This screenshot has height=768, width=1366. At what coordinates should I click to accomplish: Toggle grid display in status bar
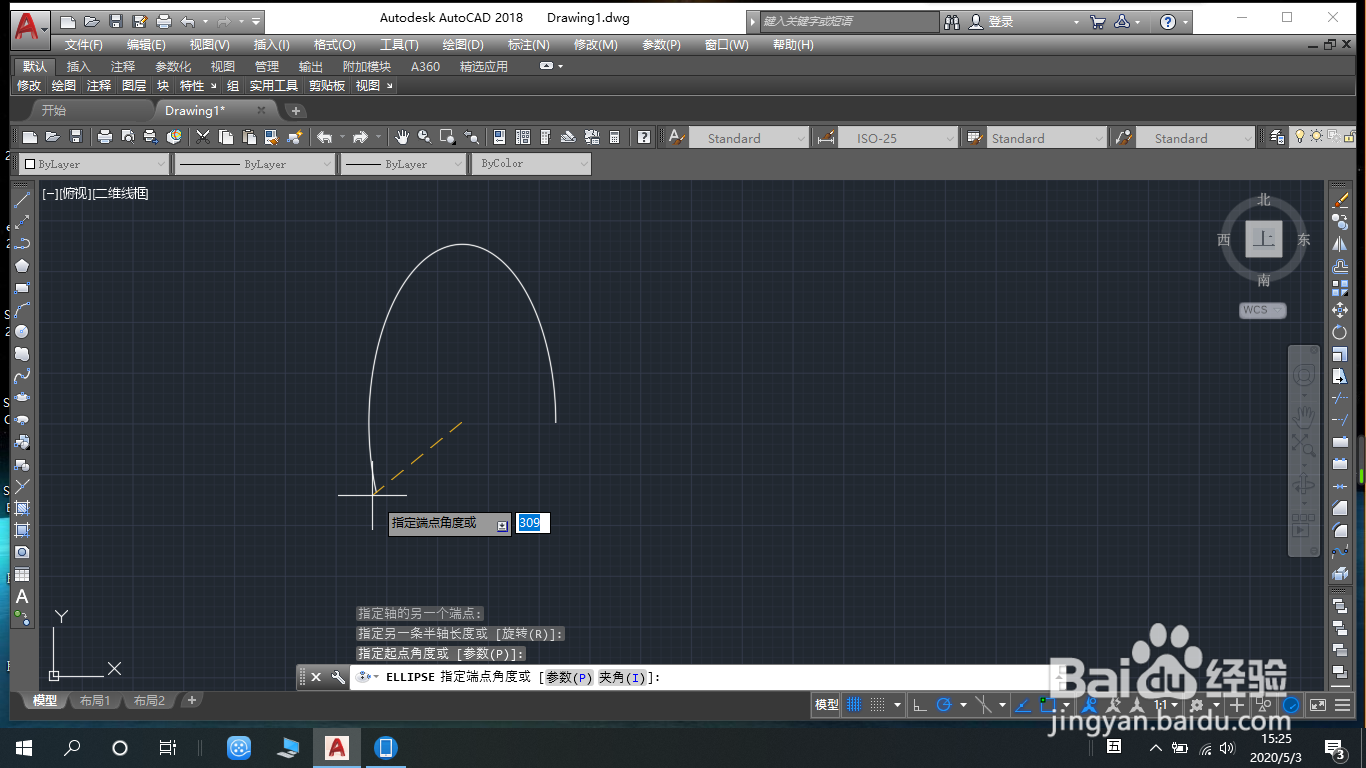(855, 705)
